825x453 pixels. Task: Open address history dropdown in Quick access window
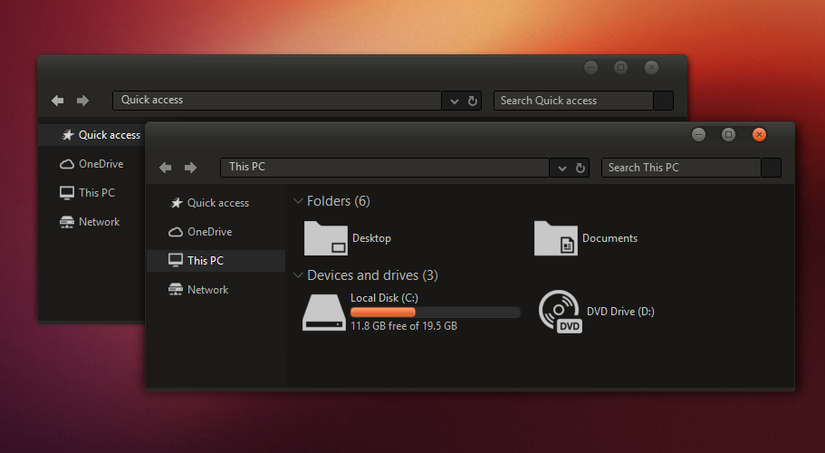click(454, 102)
